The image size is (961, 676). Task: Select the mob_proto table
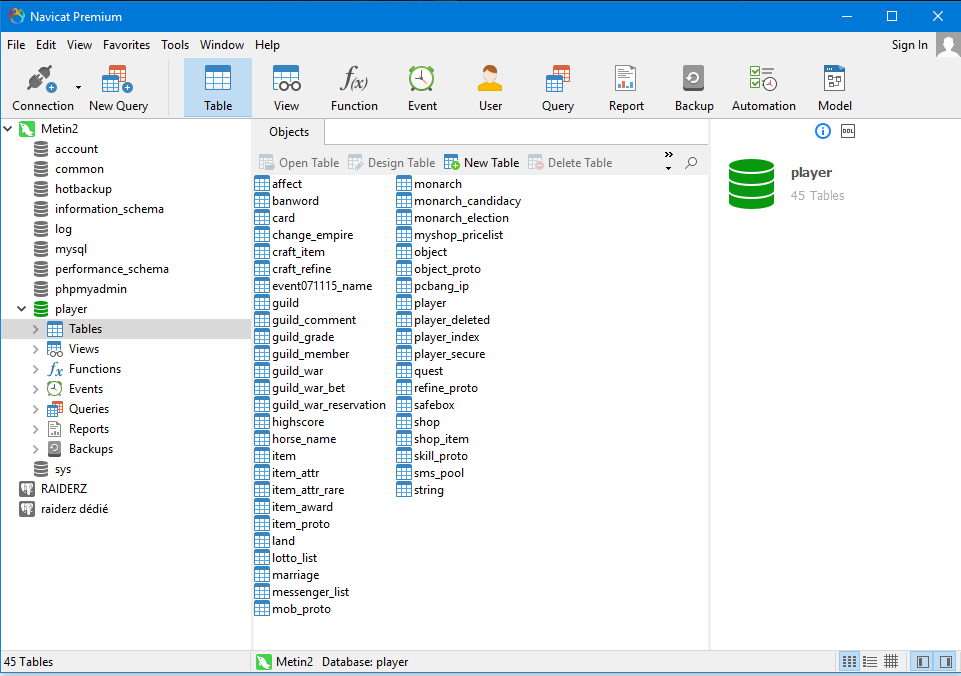tap(301, 609)
